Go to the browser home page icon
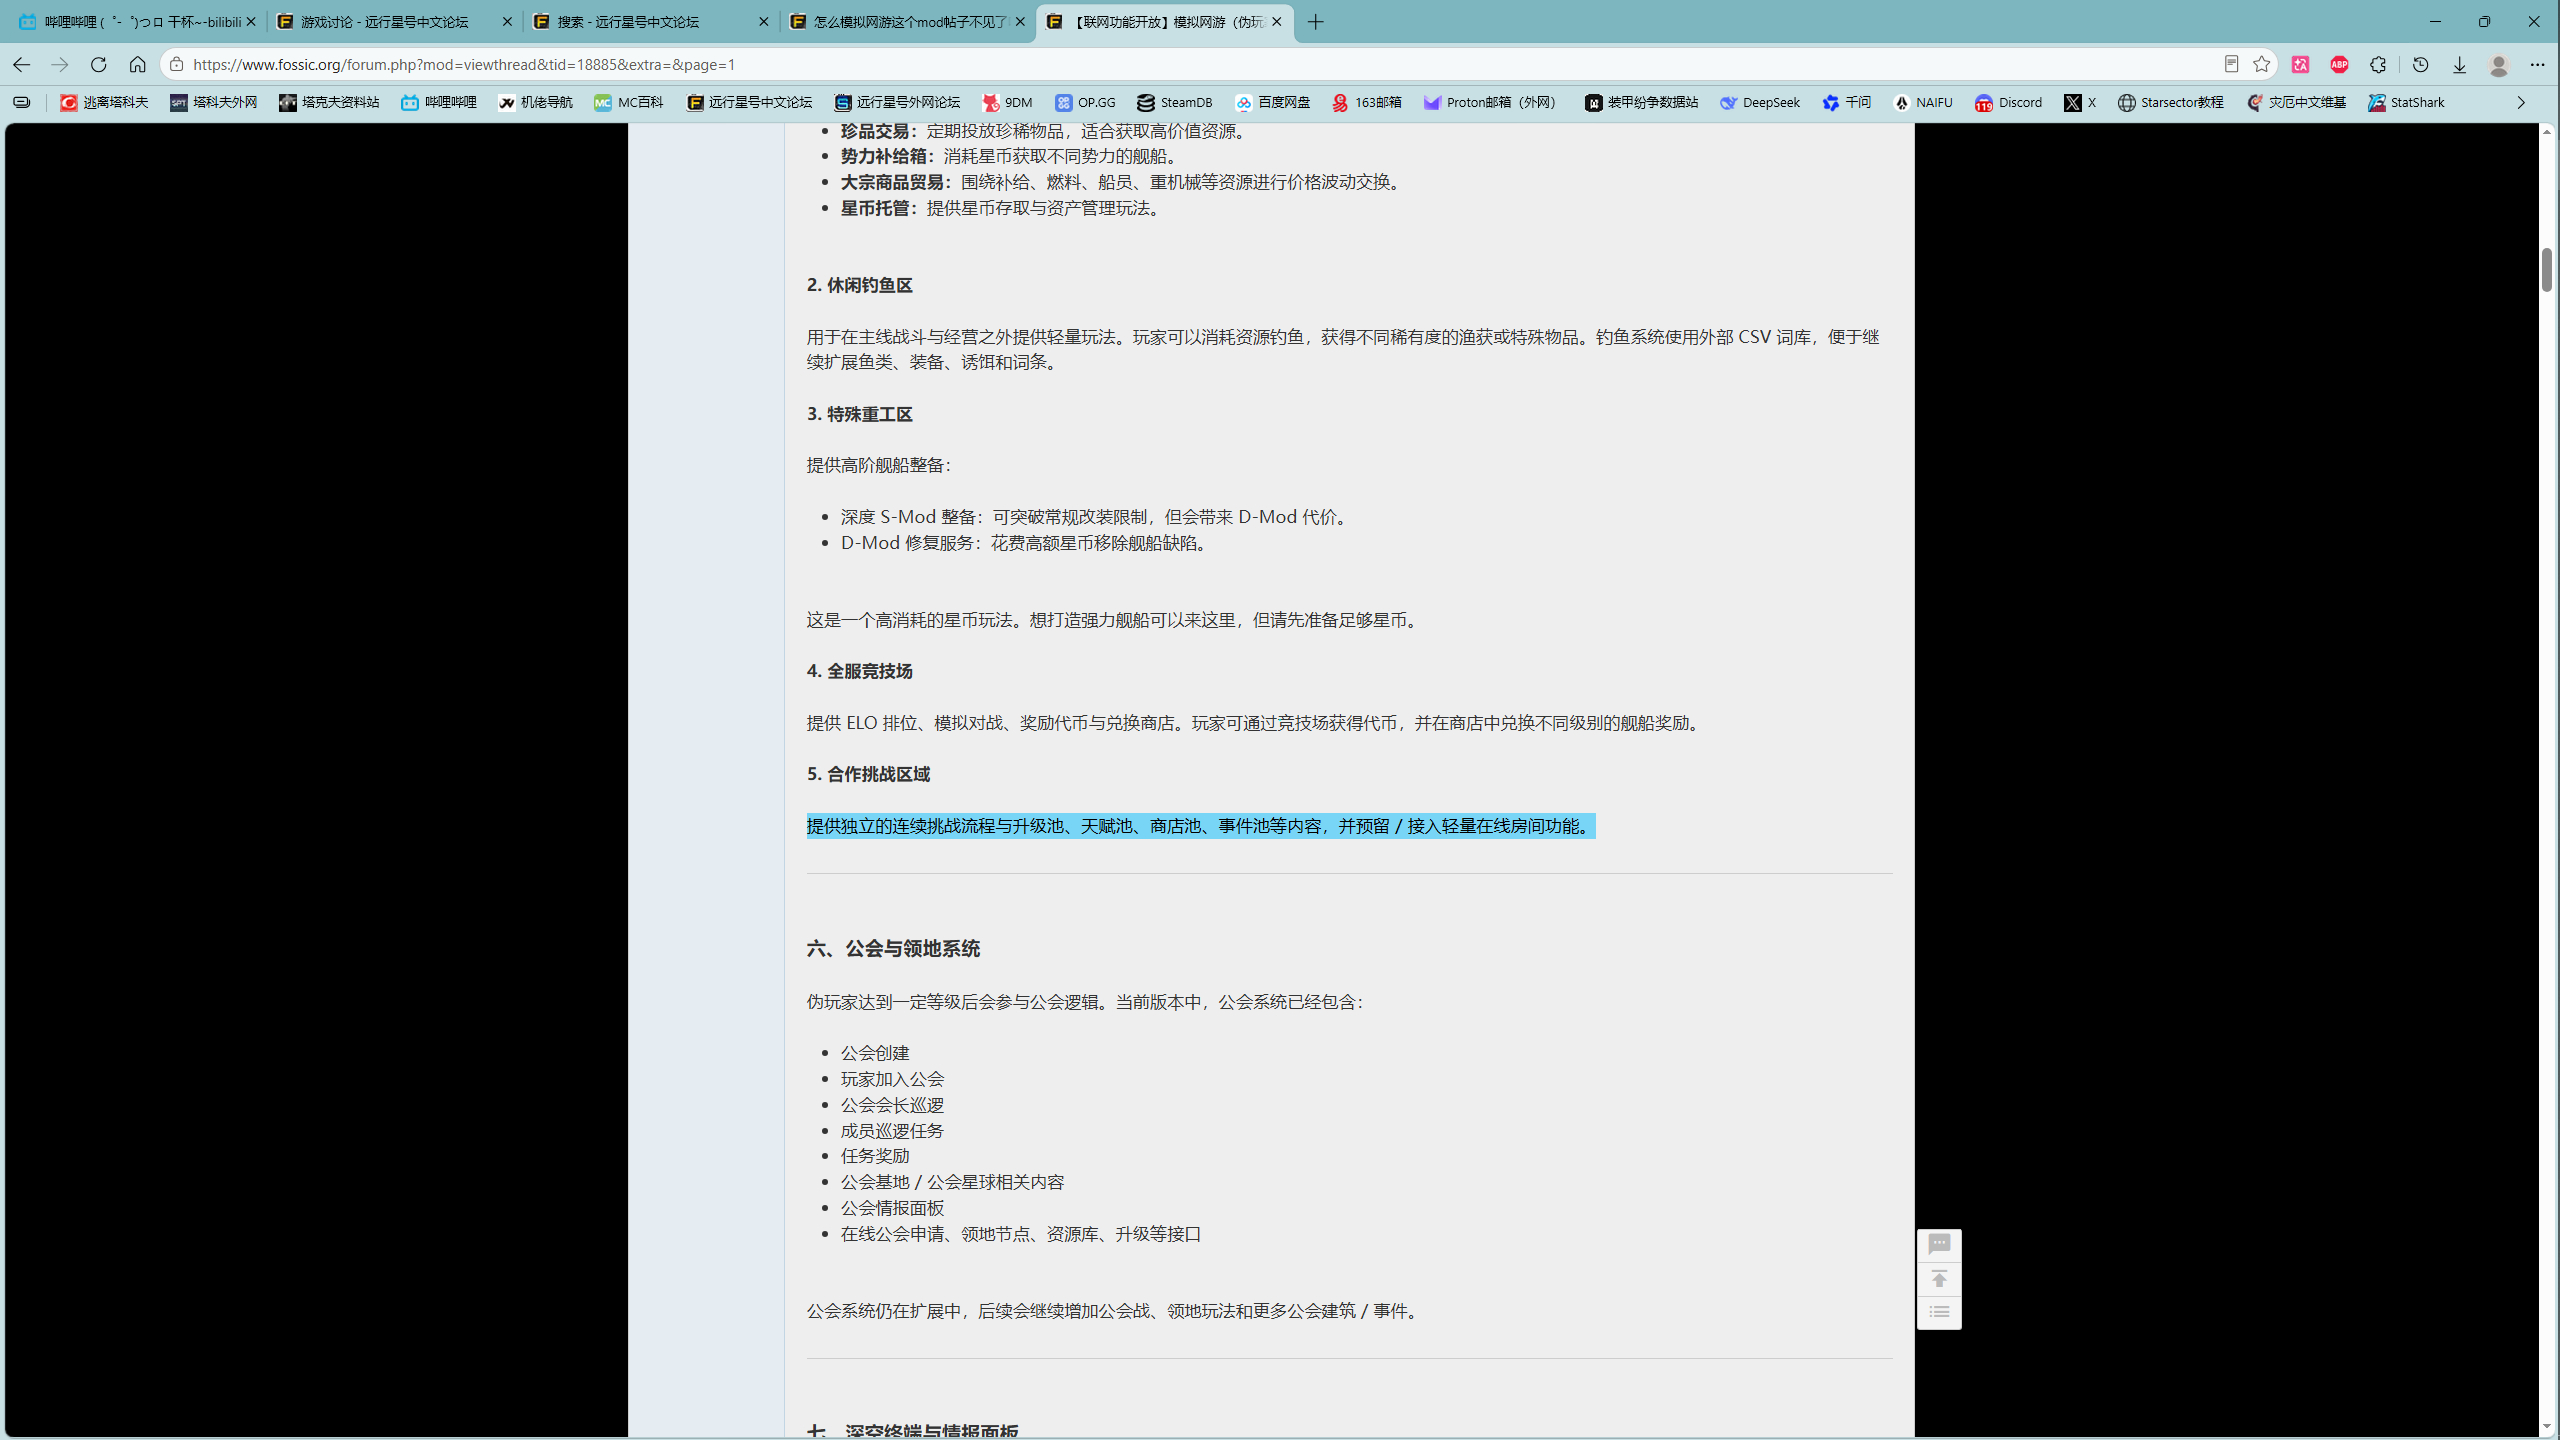 point(137,65)
